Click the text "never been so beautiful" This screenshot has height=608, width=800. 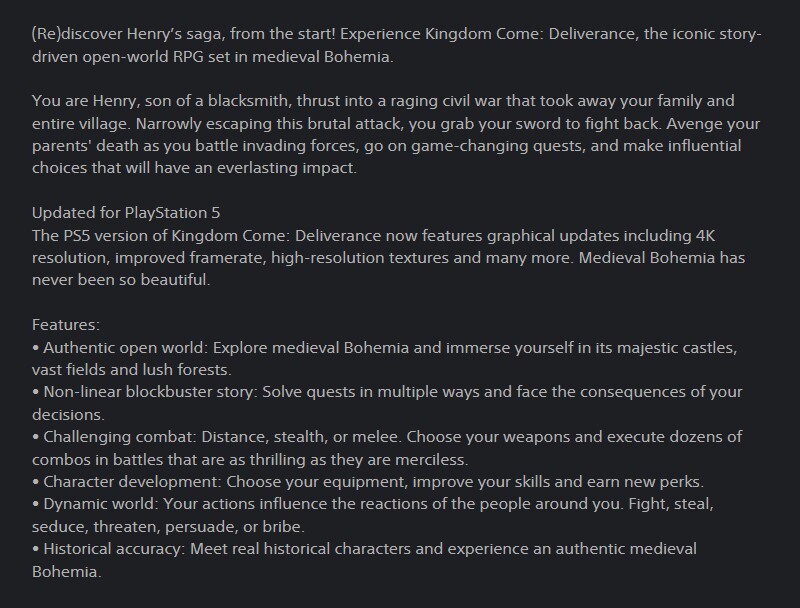click(x=120, y=279)
